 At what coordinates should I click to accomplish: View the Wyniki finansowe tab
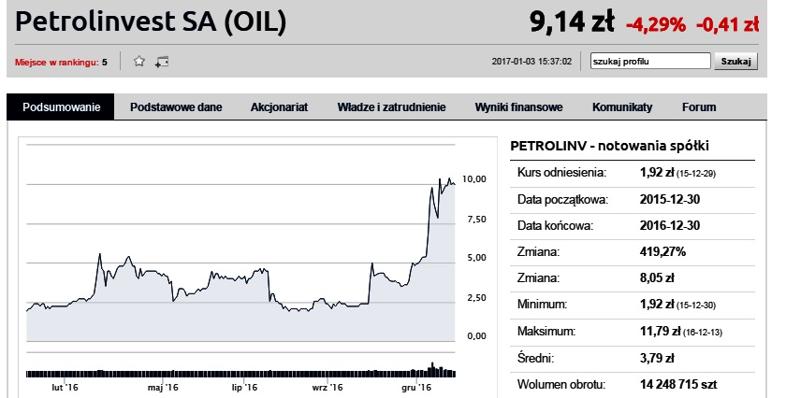519,107
